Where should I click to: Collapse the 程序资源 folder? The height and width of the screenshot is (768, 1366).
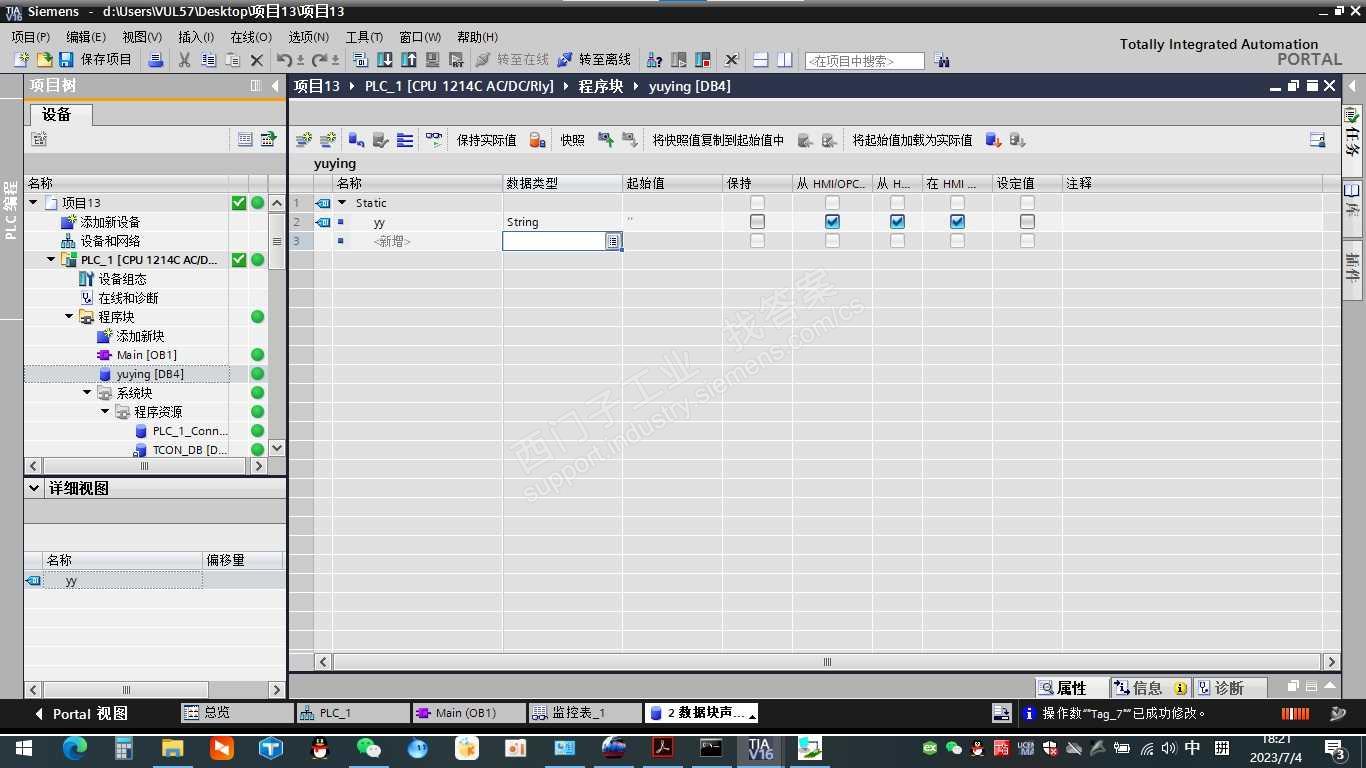(105, 412)
